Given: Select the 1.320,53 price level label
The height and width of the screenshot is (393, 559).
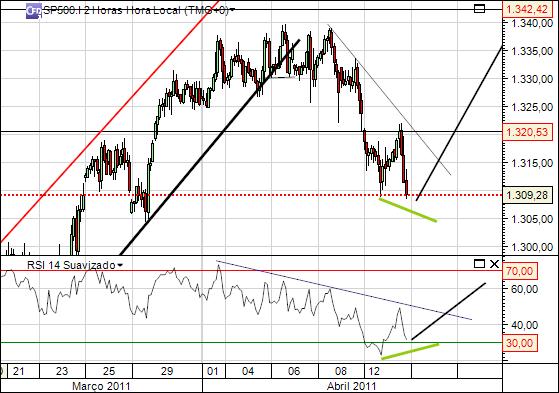Looking at the screenshot, I should (527, 132).
